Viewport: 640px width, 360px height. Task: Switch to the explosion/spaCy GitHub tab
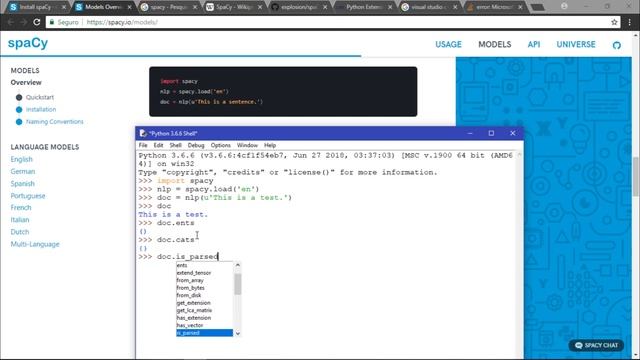coord(300,7)
